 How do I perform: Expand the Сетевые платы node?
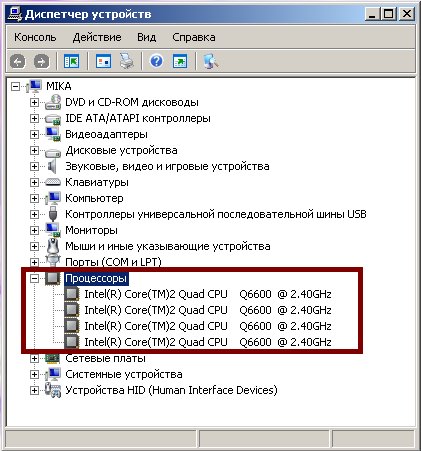(34, 358)
